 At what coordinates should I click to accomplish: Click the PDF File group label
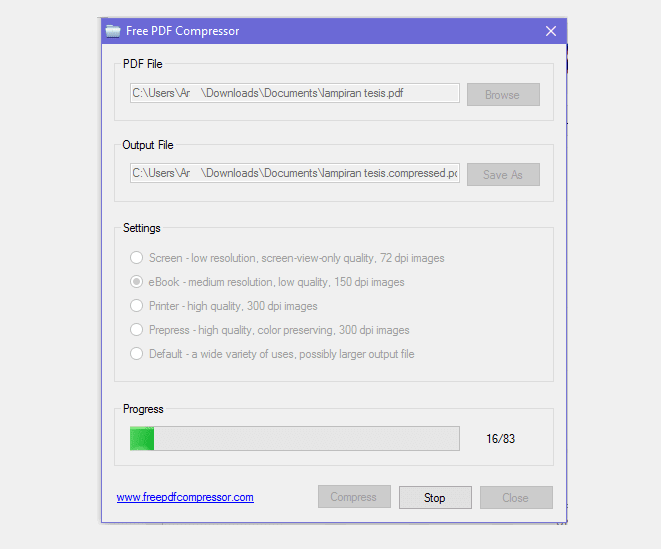[x=142, y=64]
